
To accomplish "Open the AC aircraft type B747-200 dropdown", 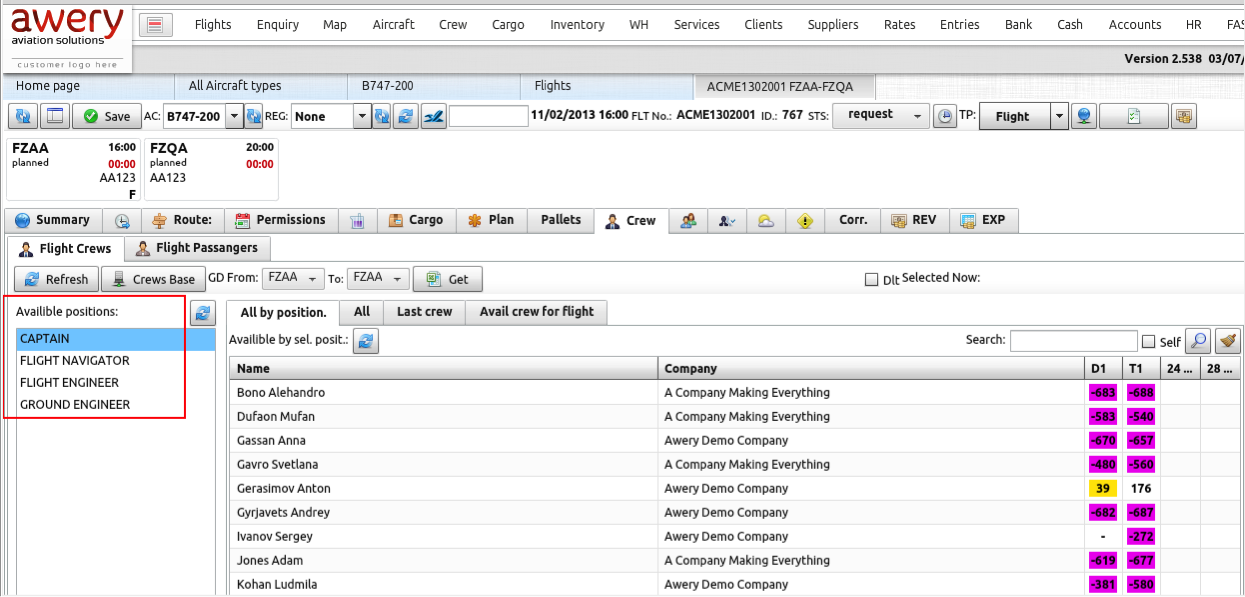I will pos(234,116).
